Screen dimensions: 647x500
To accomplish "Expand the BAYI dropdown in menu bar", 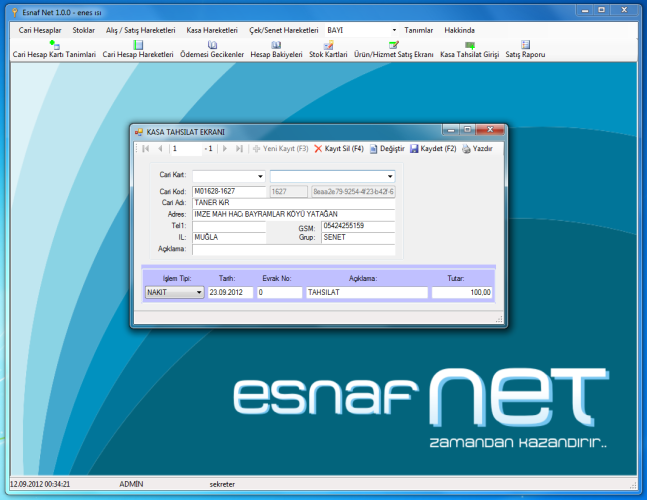I will 394,30.
